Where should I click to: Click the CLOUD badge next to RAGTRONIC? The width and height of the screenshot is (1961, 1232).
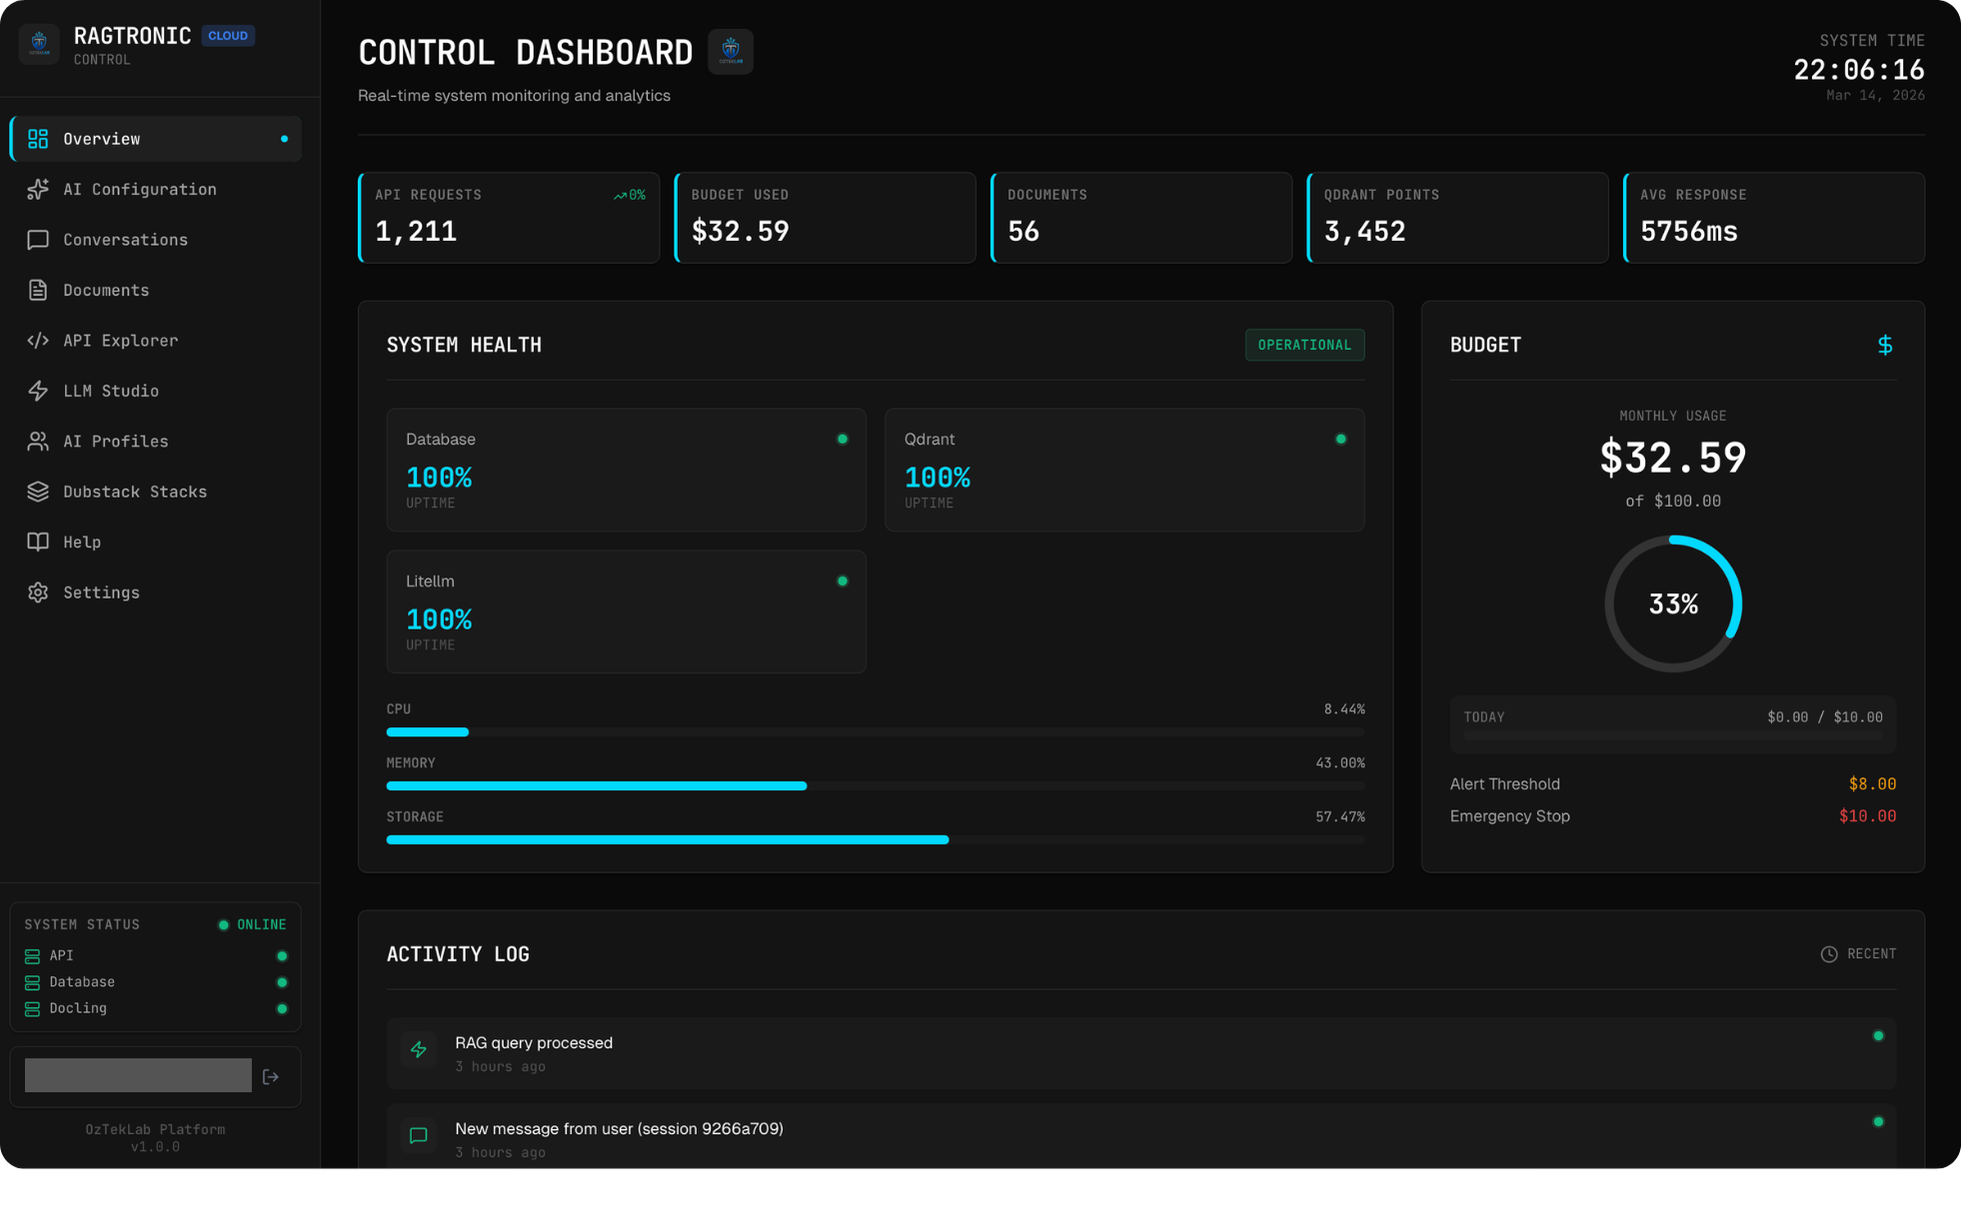click(228, 35)
